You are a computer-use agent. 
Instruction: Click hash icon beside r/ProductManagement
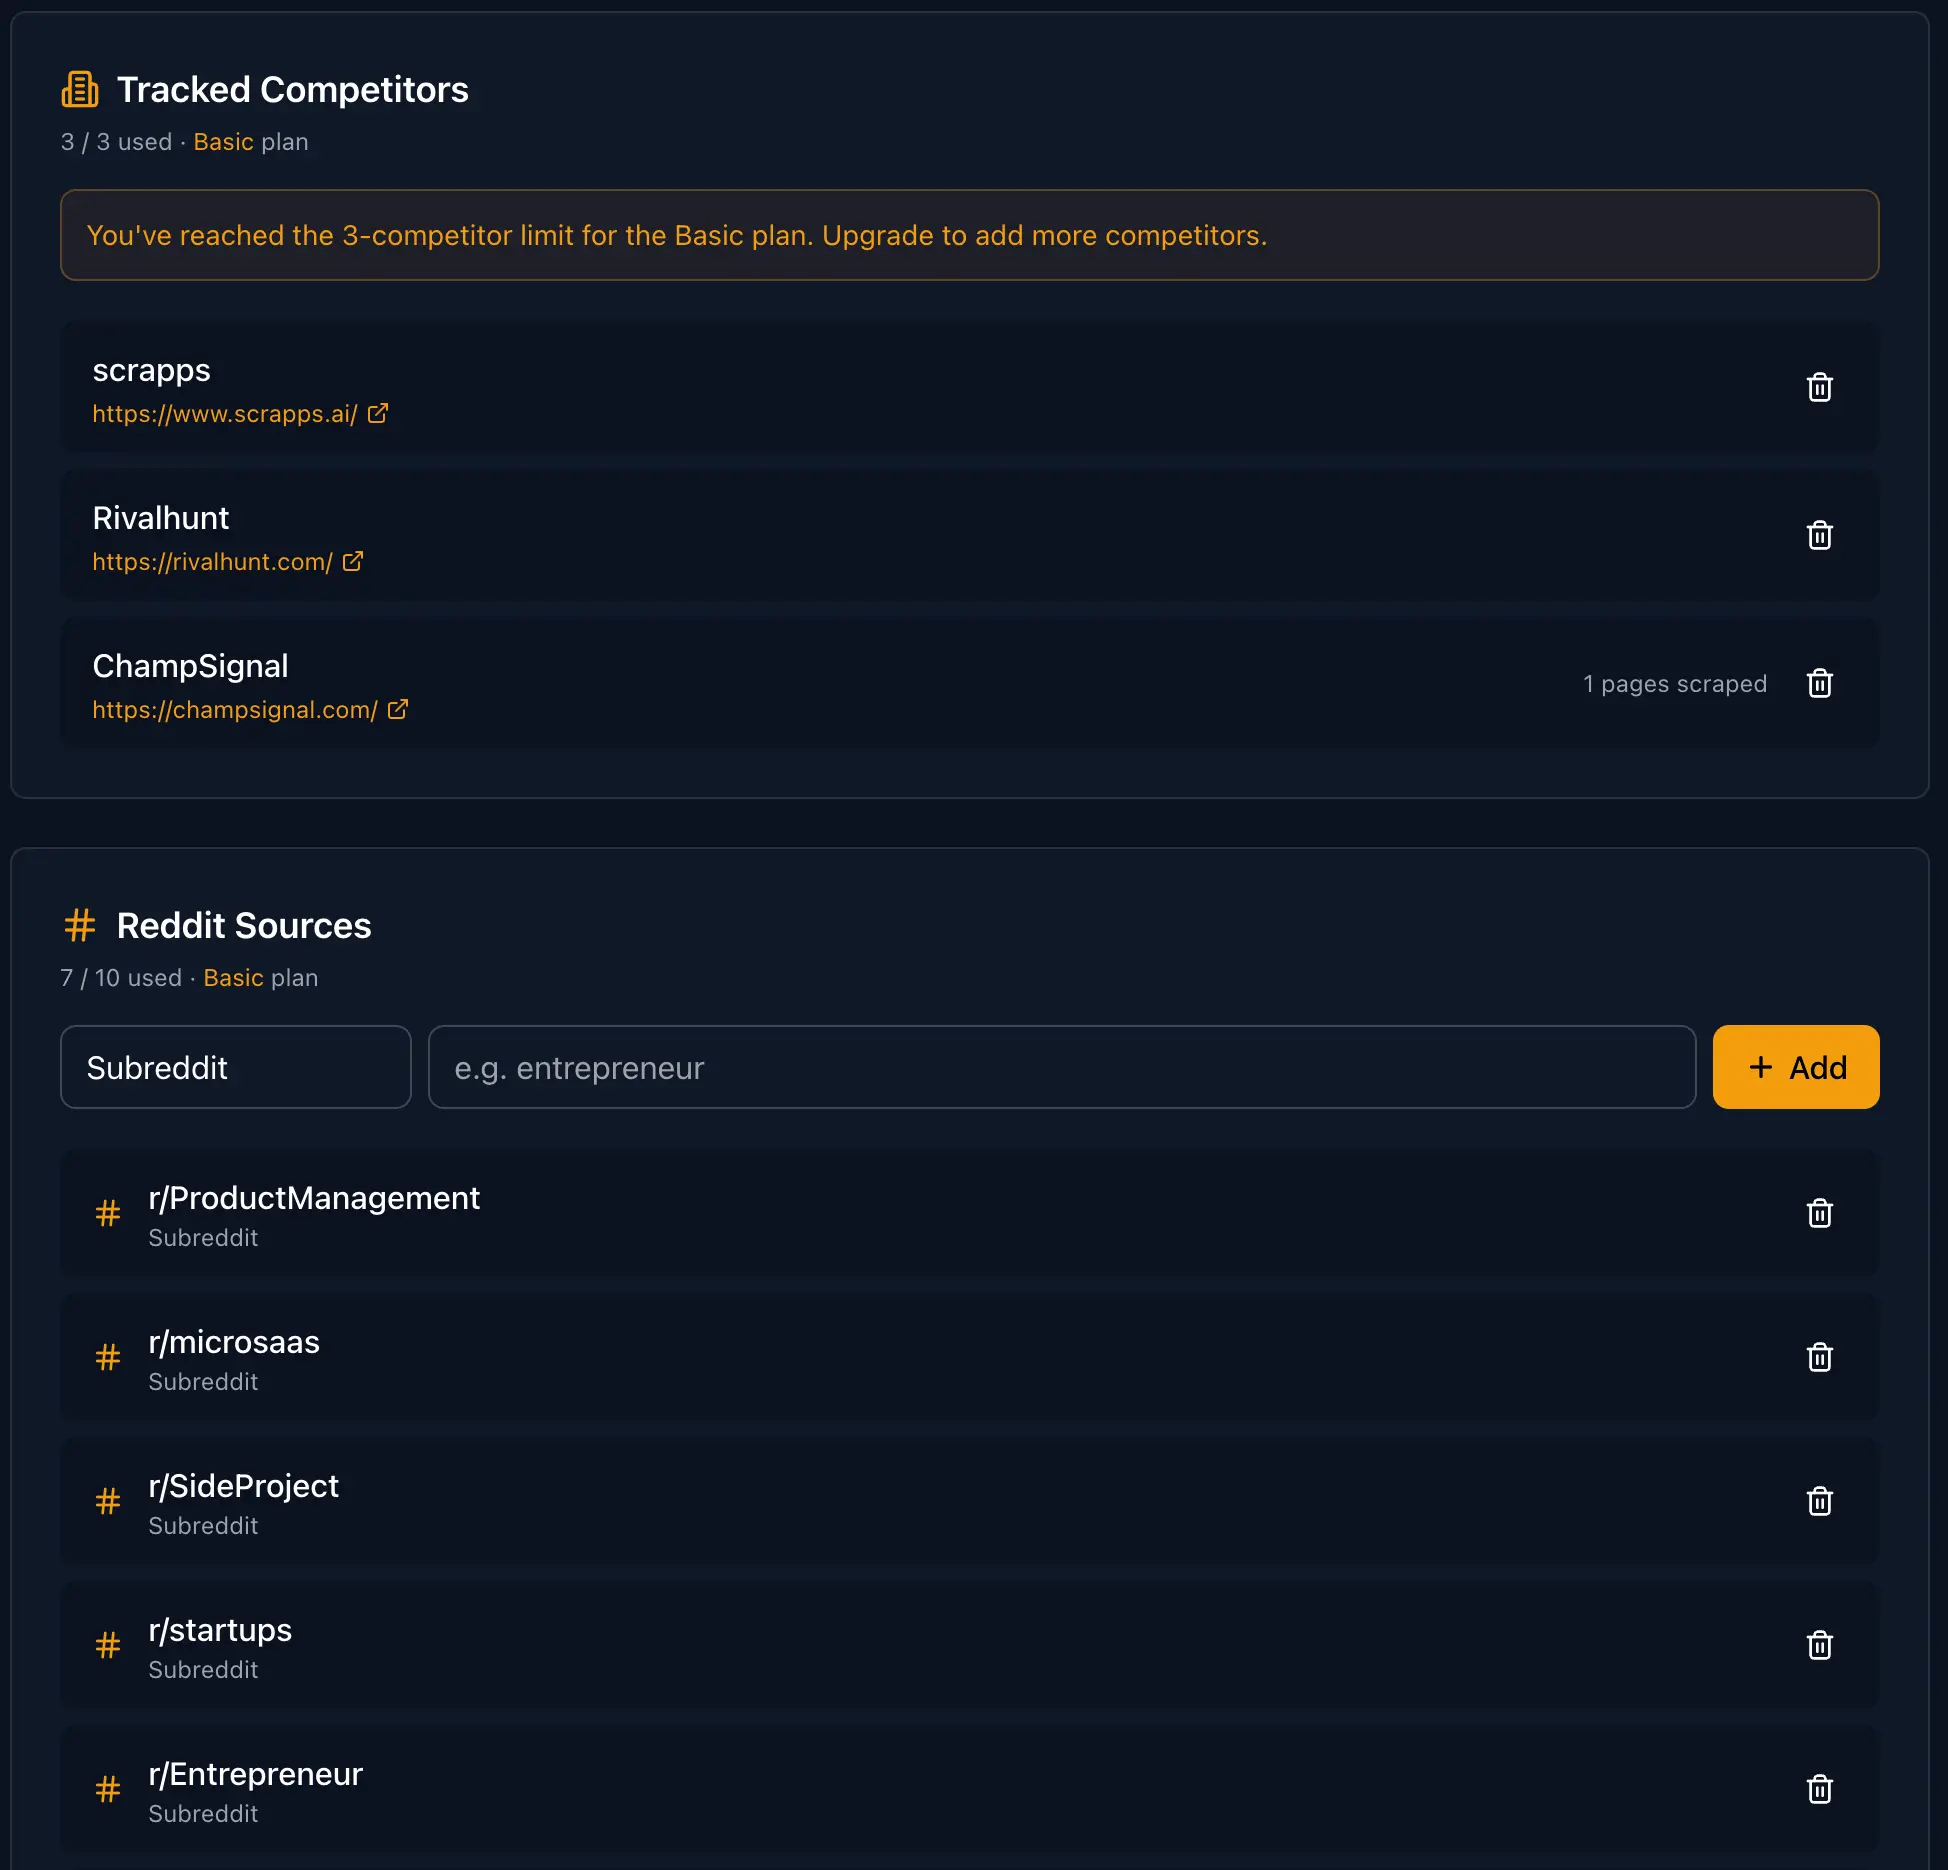[x=108, y=1213]
